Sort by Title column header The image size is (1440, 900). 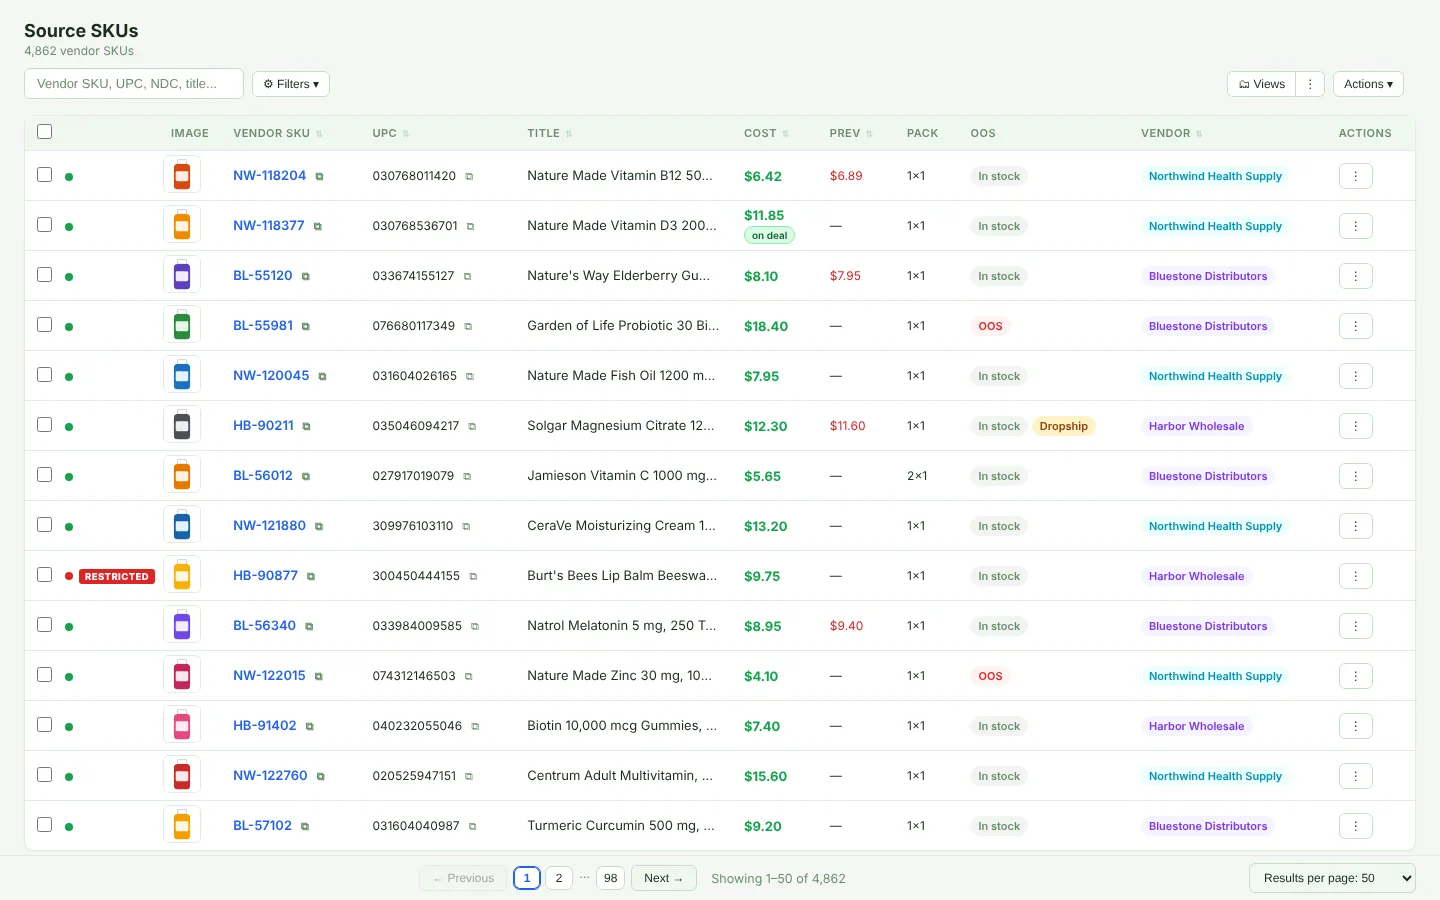pyautogui.click(x=550, y=133)
